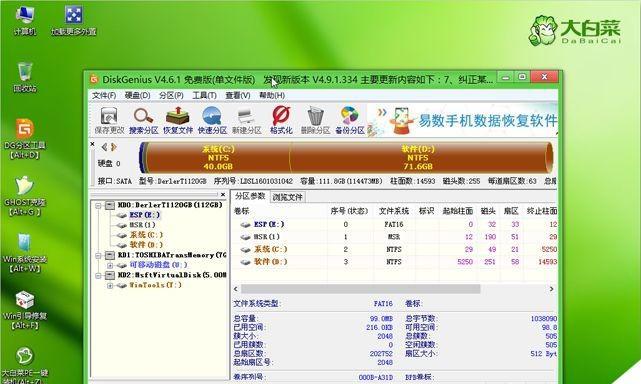Image resolution: width=641 pixels, height=384 pixels.
Task: Click the 新建分区 (New partition) toolbar icon
Action: [247, 120]
